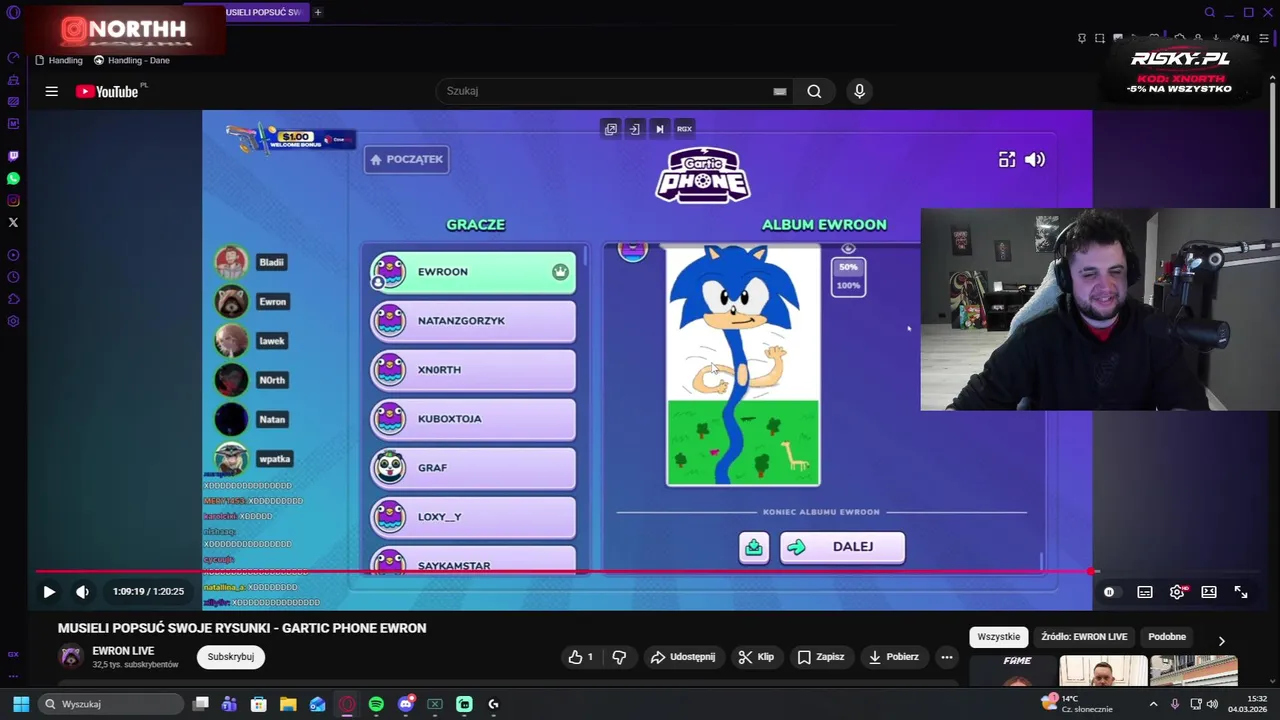Open X (Twitter) in the Opera sidebar

point(13,222)
